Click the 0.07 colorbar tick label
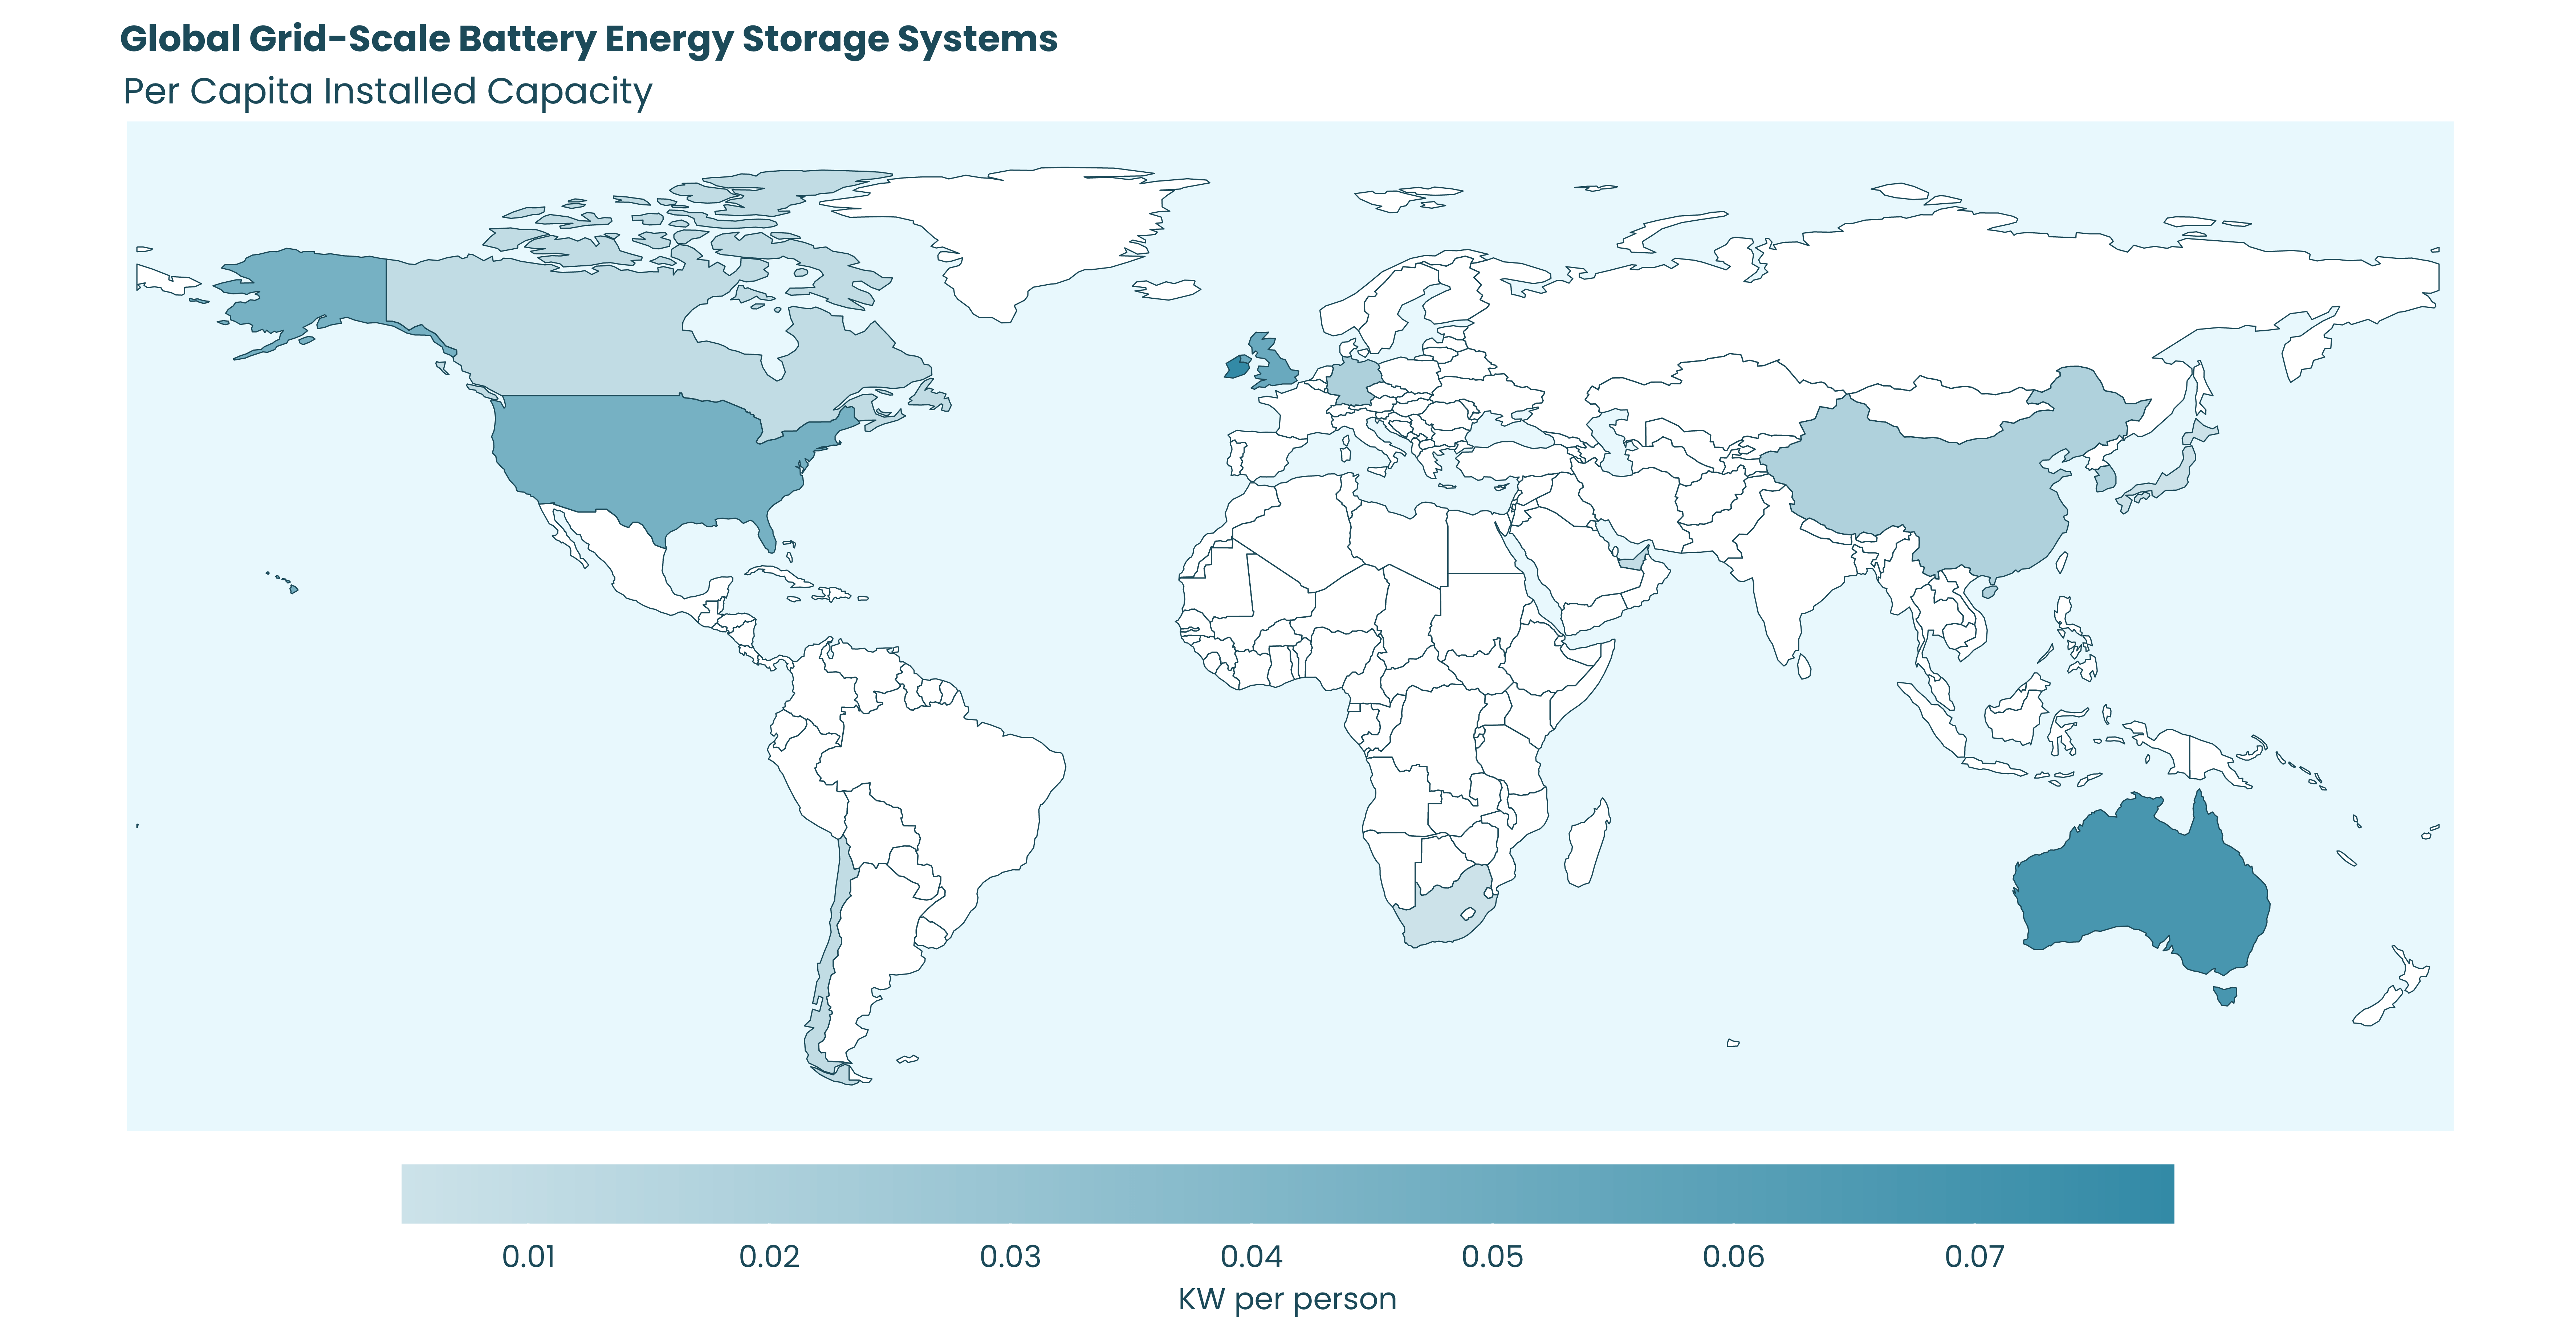The width and height of the screenshot is (2576, 1339). 1974,1256
